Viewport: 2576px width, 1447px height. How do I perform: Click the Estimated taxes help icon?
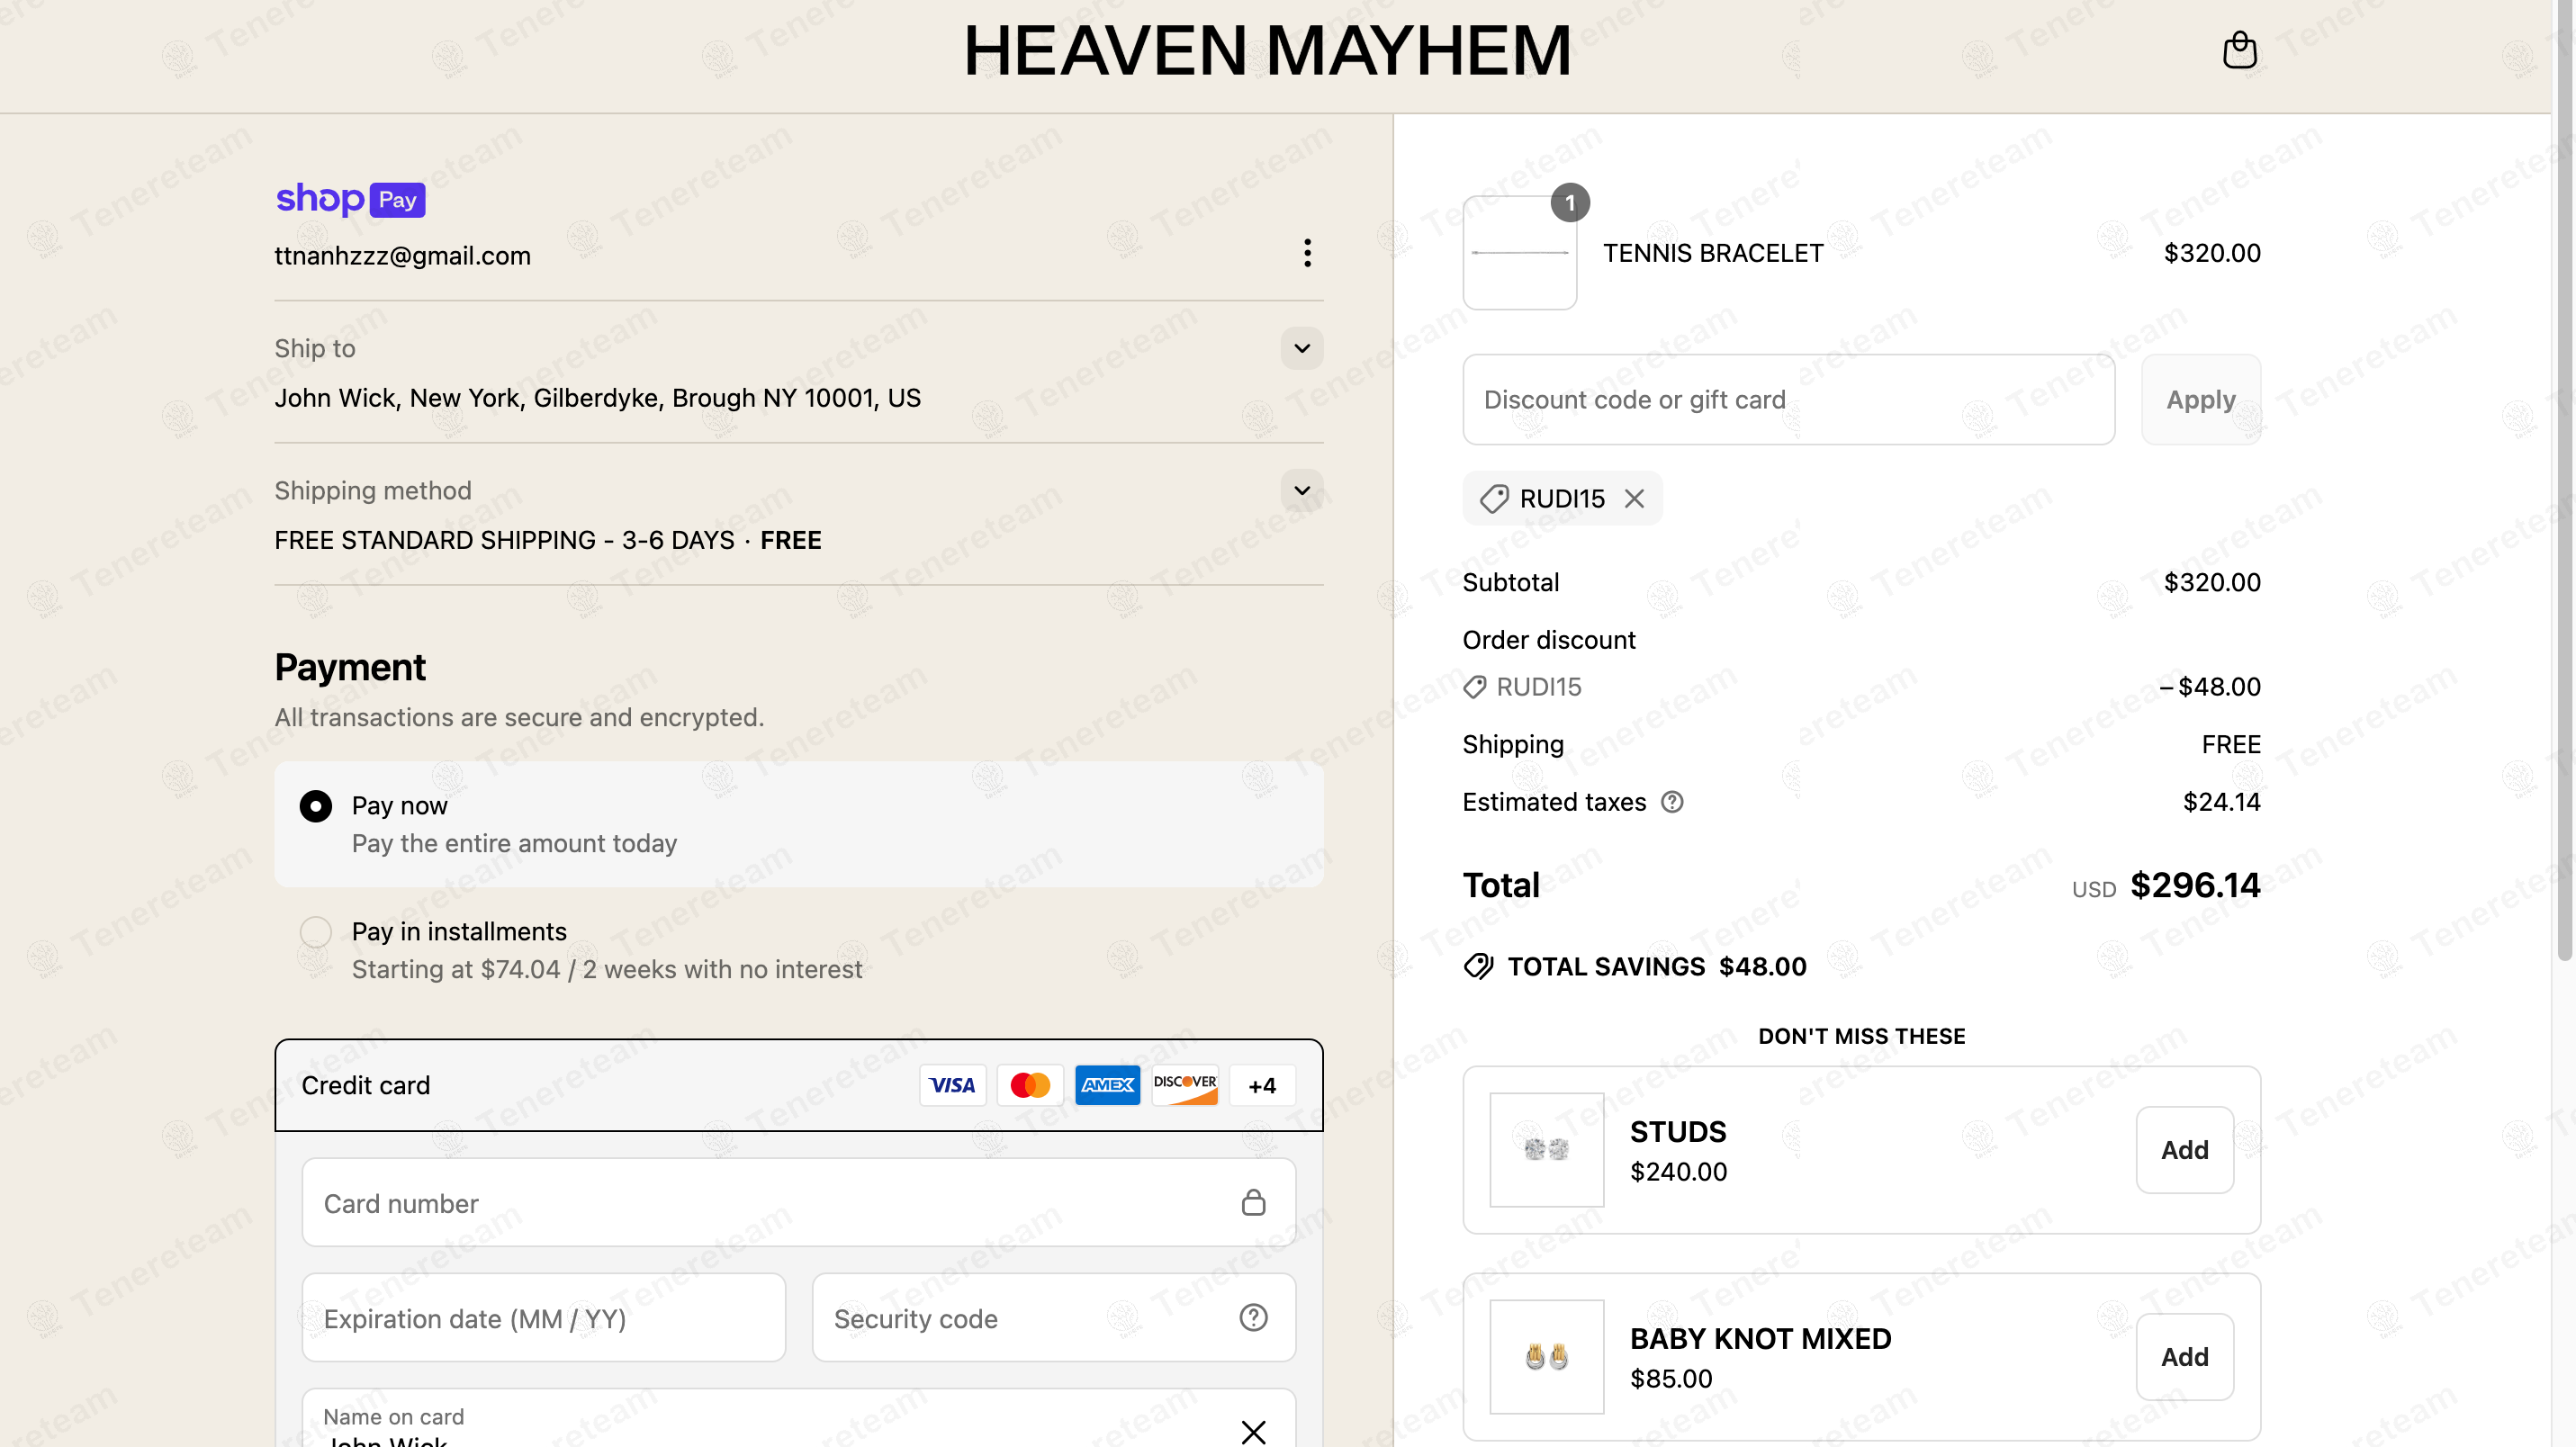1672,802
